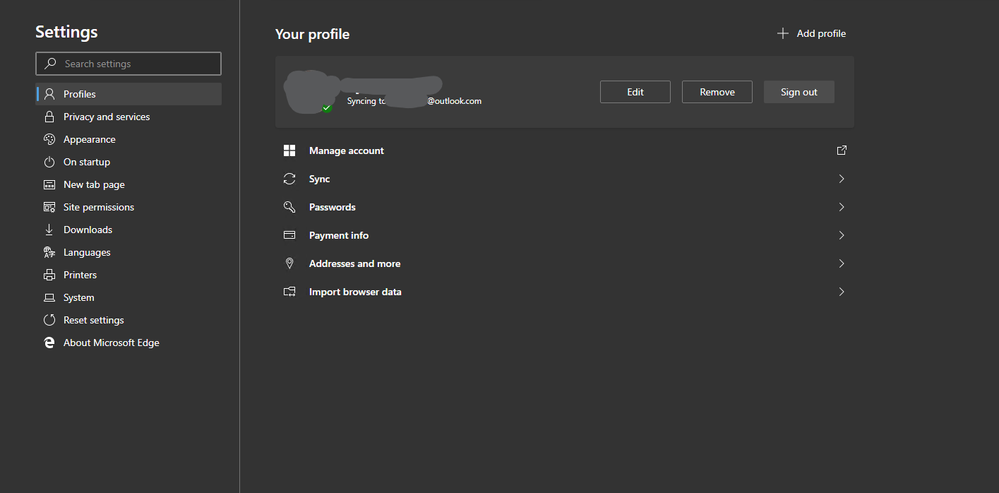Open Manage account link
Viewport: 999px width, 493px height.
coord(564,151)
